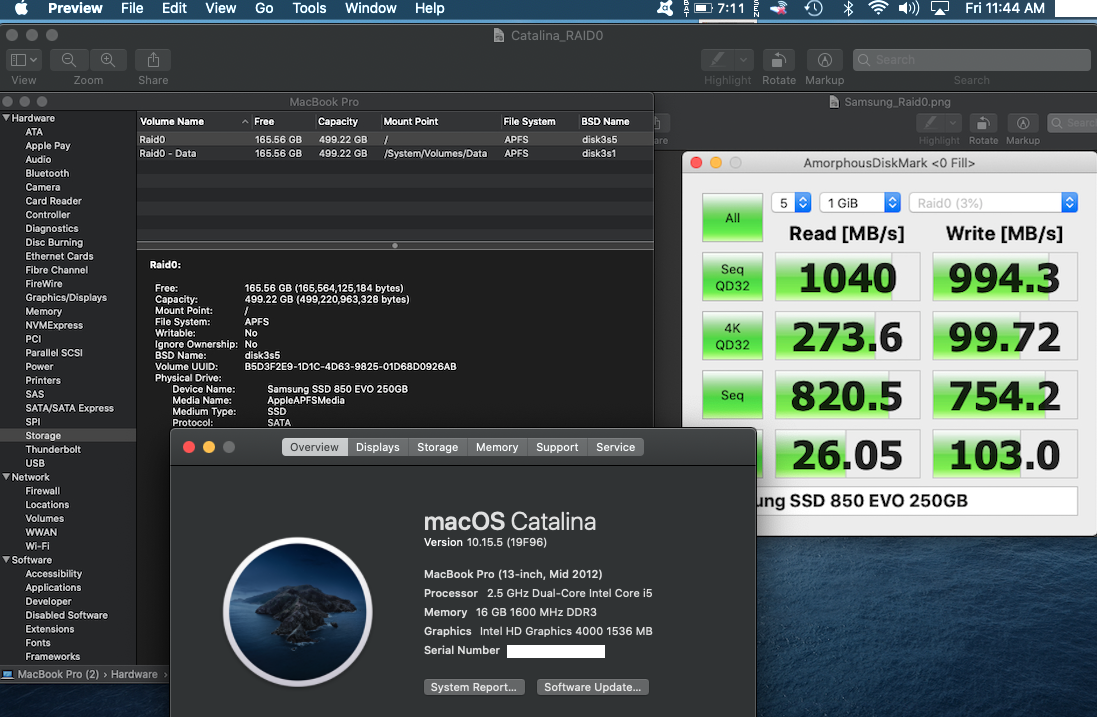This screenshot has width=1097, height=717.
Task: Select SATA/SATA Express in the sidebar
Action: coord(69,409)
